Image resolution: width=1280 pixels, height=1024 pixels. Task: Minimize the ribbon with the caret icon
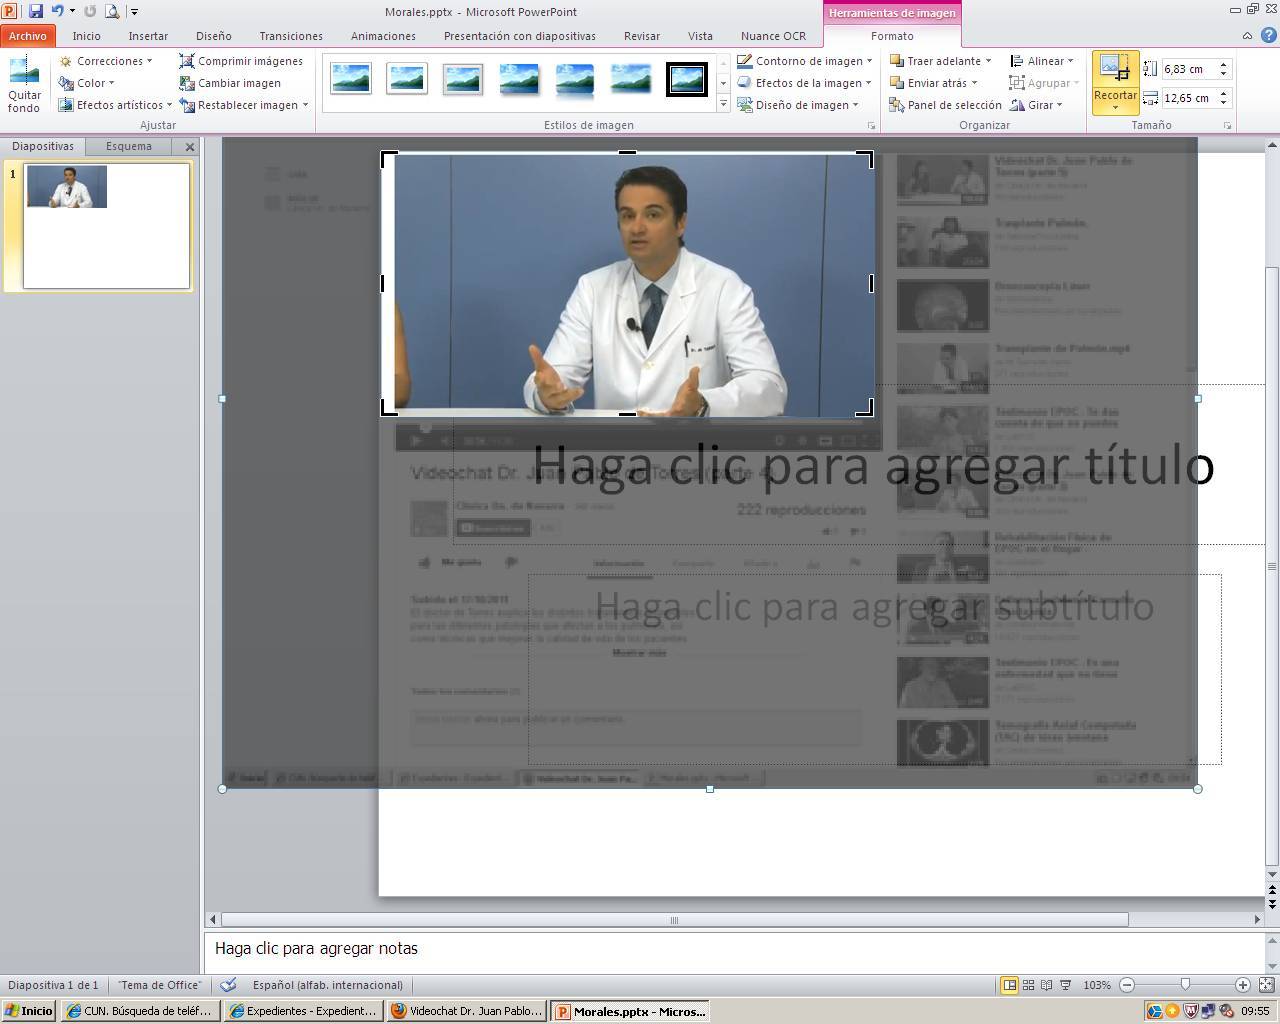[x=1247, y=36]
